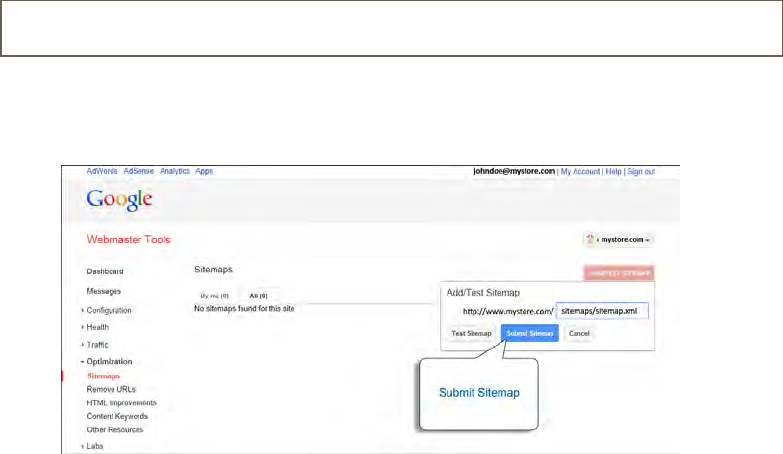Open the mystore.com site dropdown

coord(619,240)
